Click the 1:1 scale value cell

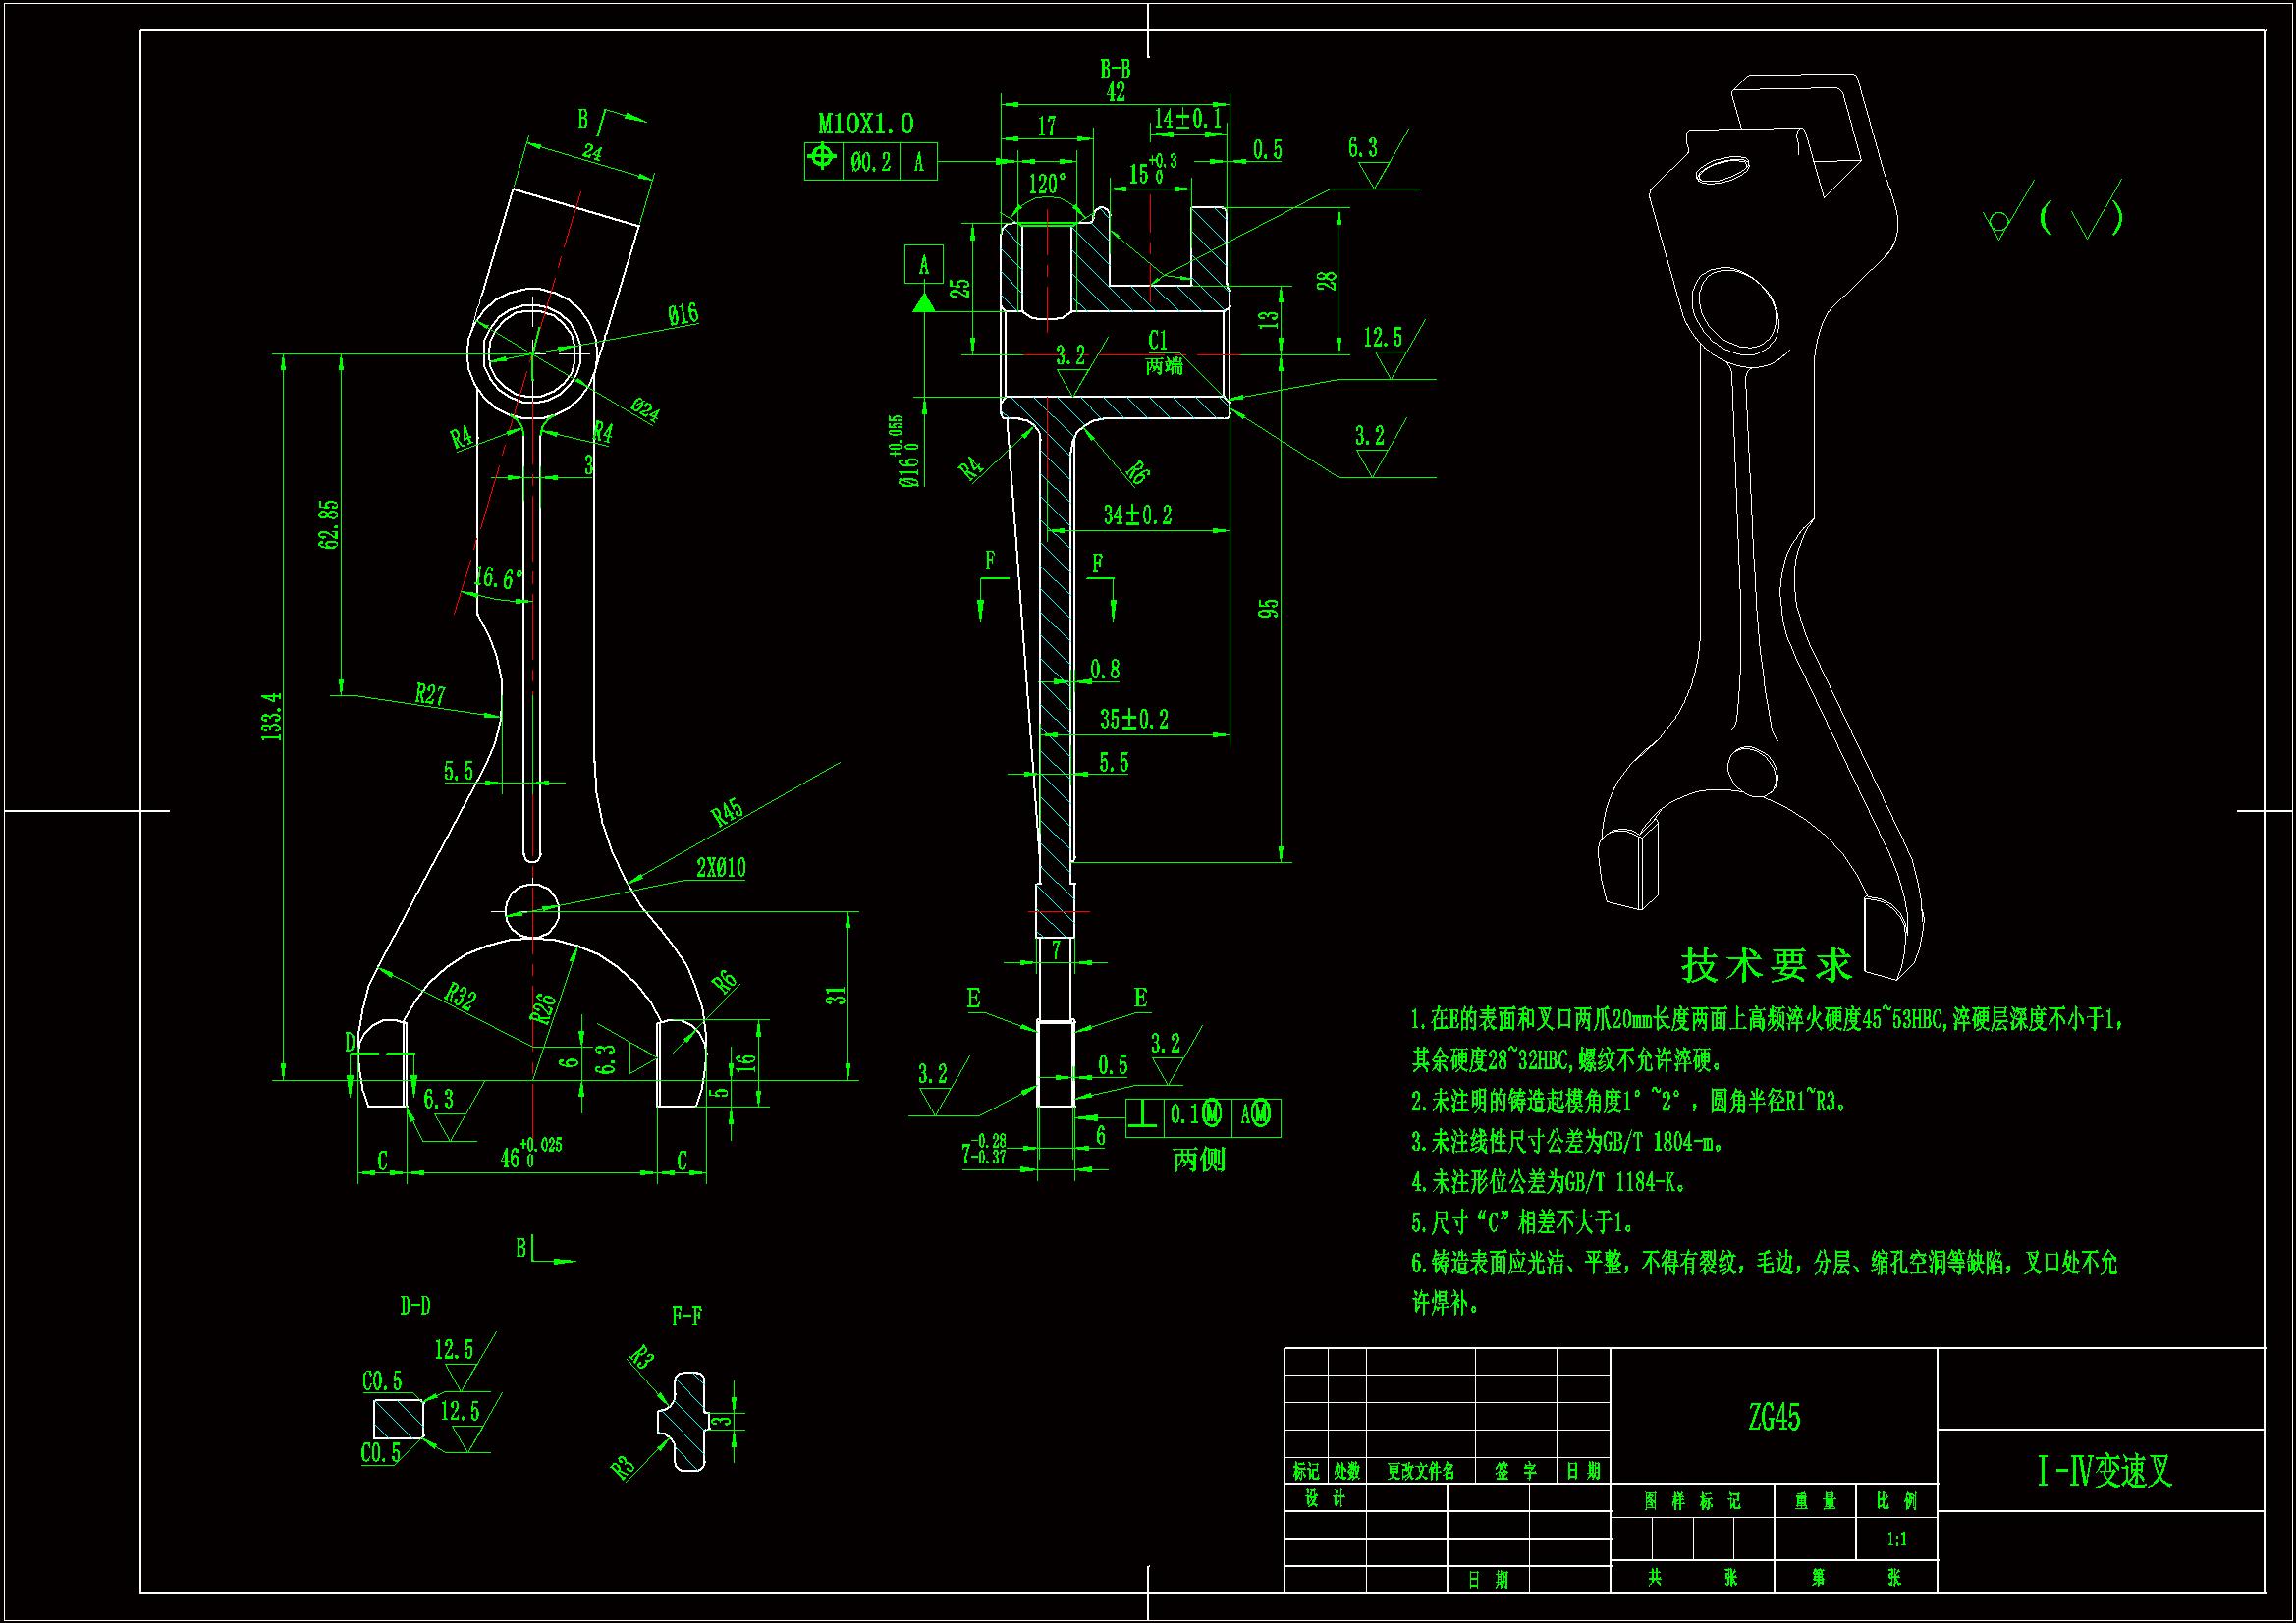coord(1896,1540)
